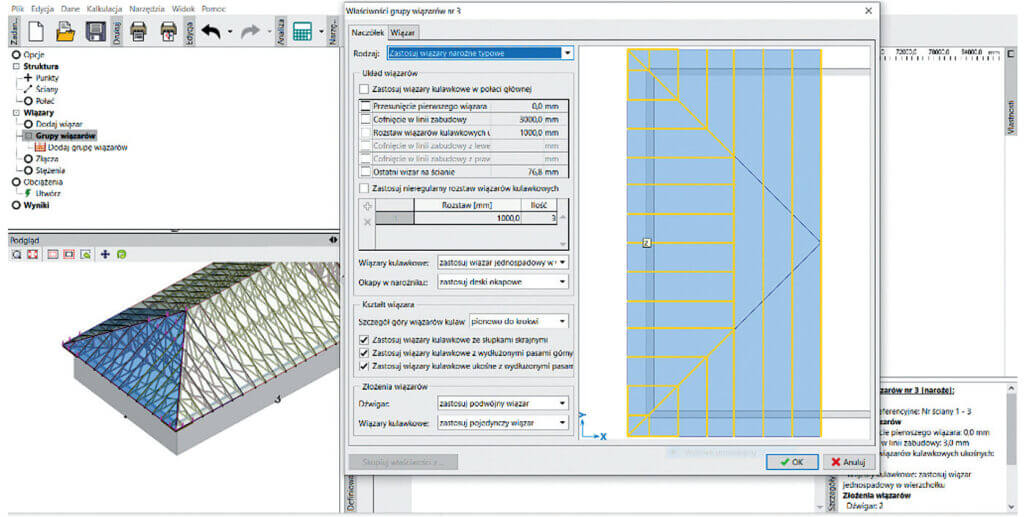The width and height of the screenshot is (1024, 517).
Task: Click the Save floppy disk icon
Action: pyautogui.click(x=96, y=31)
